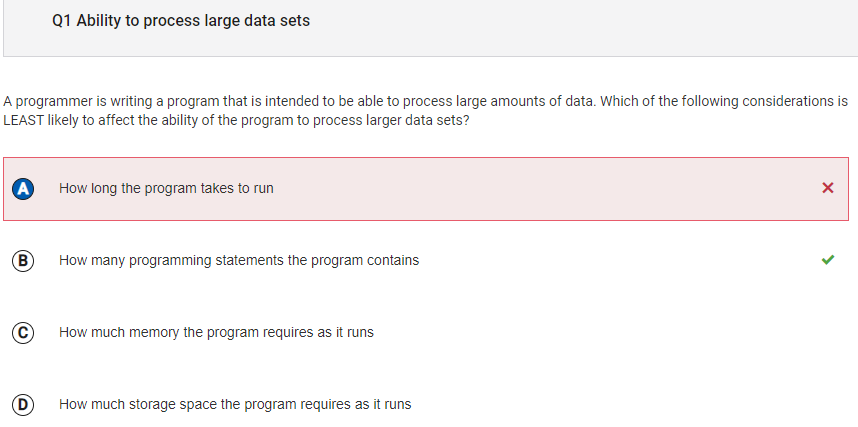This screenshot has width=858, height=427.
Task: Click empty space in pink highlighted answer row
Action: pos(550,188)
